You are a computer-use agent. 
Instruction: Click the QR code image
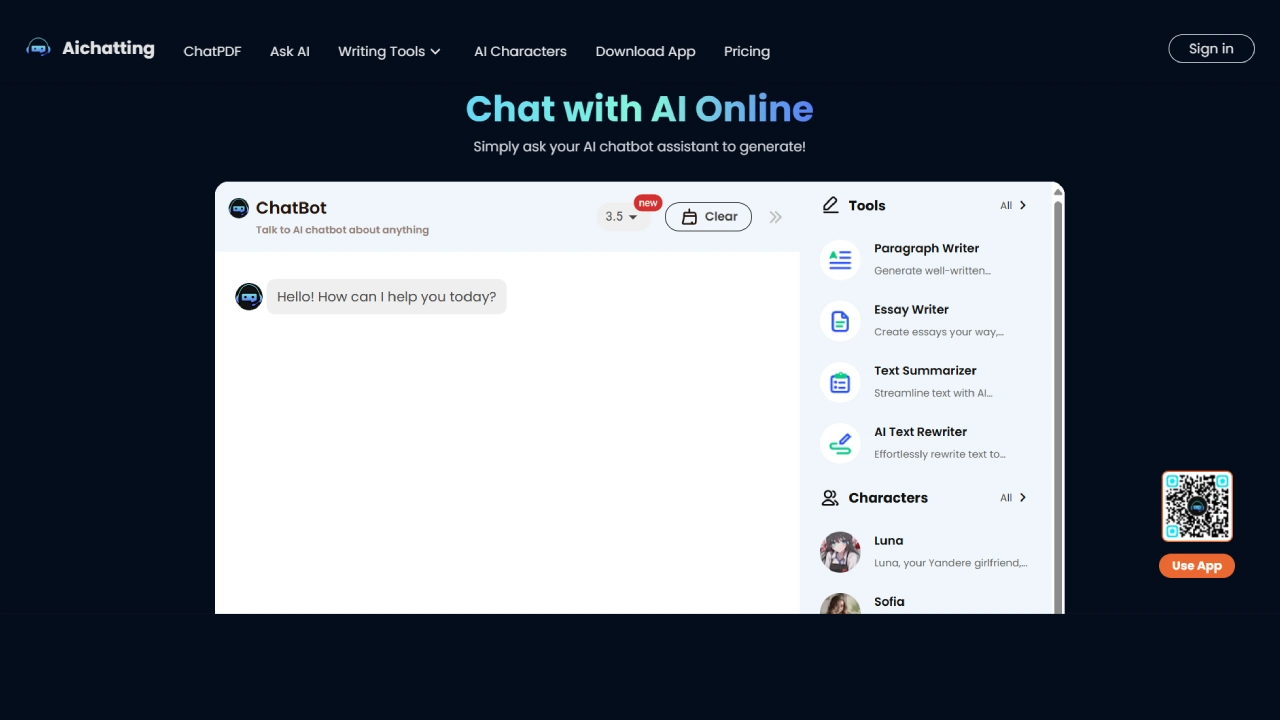click(x=1197, y=506)
